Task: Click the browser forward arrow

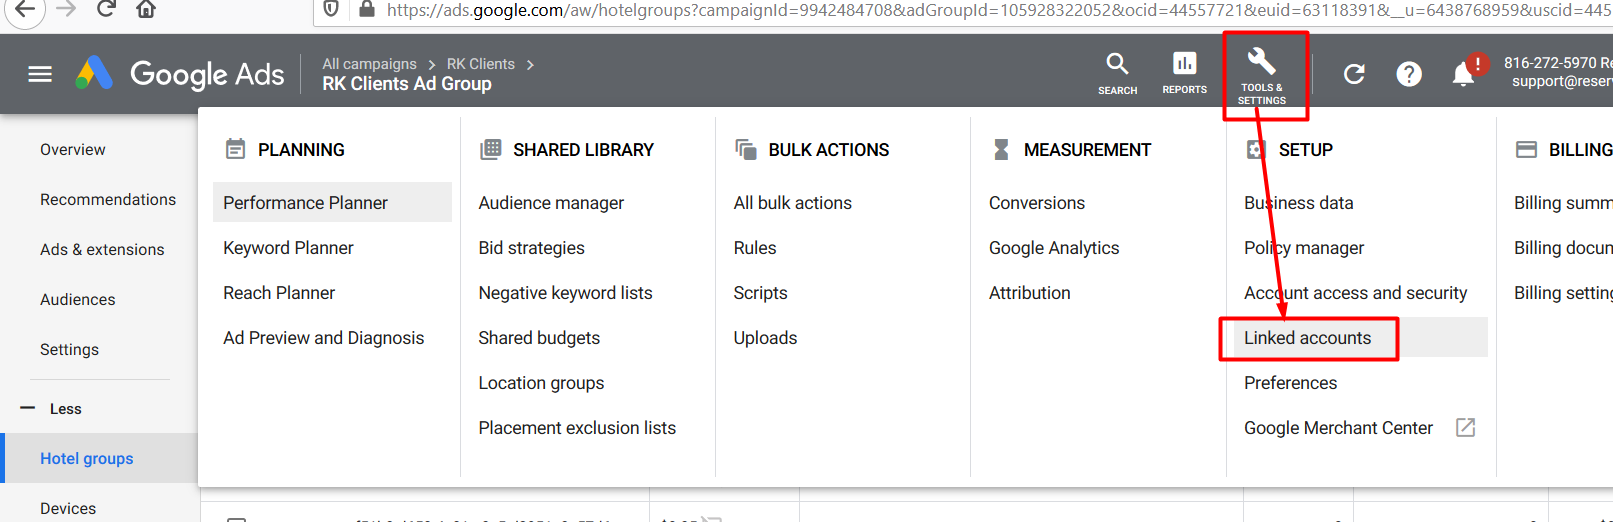Action: [x=66, y=9]
